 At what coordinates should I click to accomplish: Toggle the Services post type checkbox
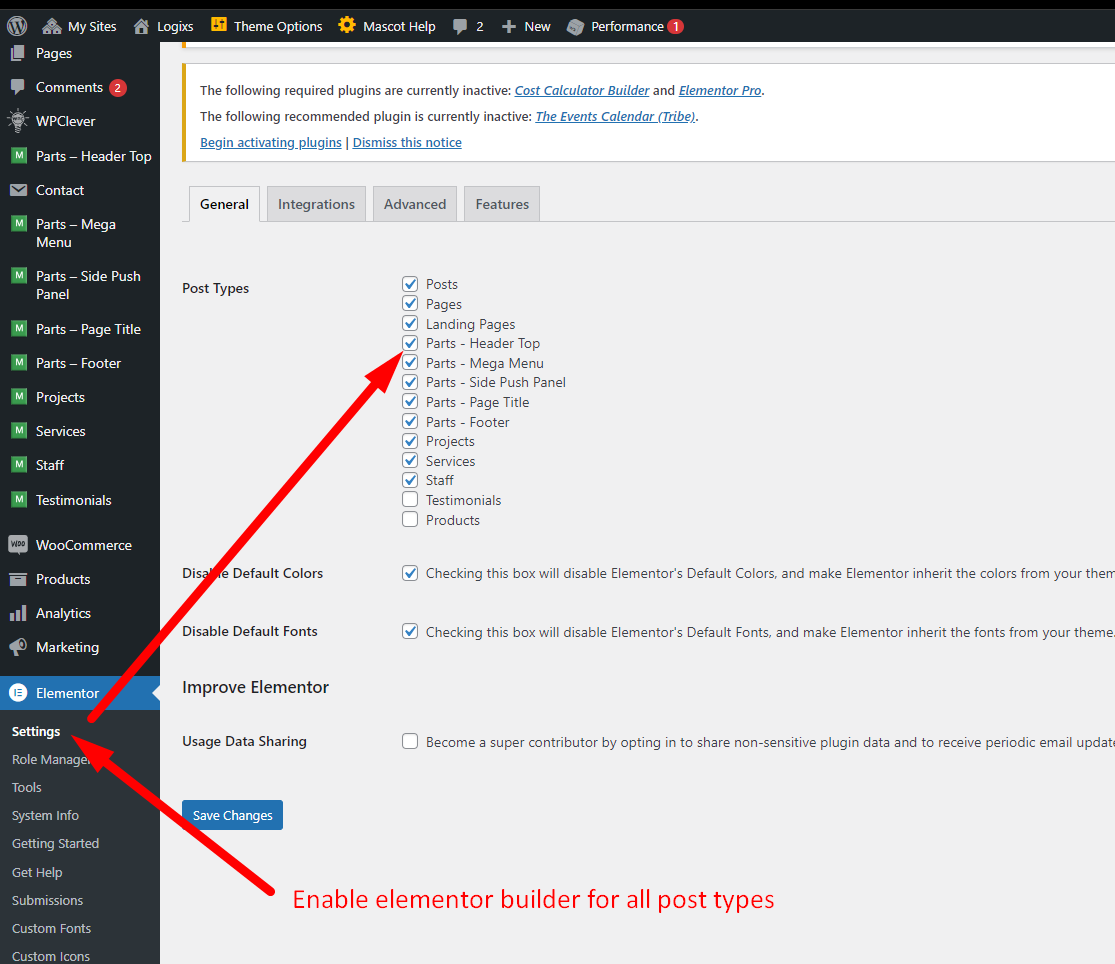[410, 461]
